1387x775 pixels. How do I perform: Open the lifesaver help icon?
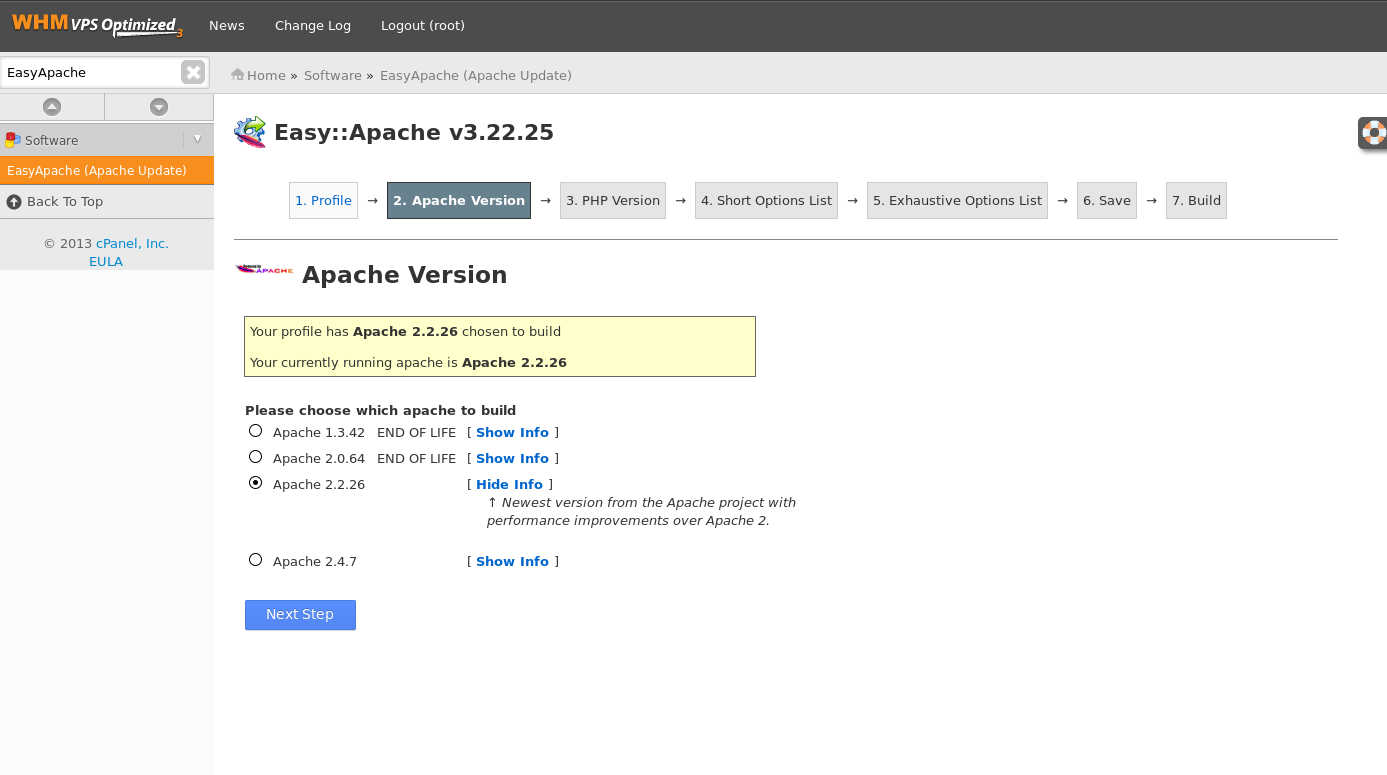(1374, 132)
